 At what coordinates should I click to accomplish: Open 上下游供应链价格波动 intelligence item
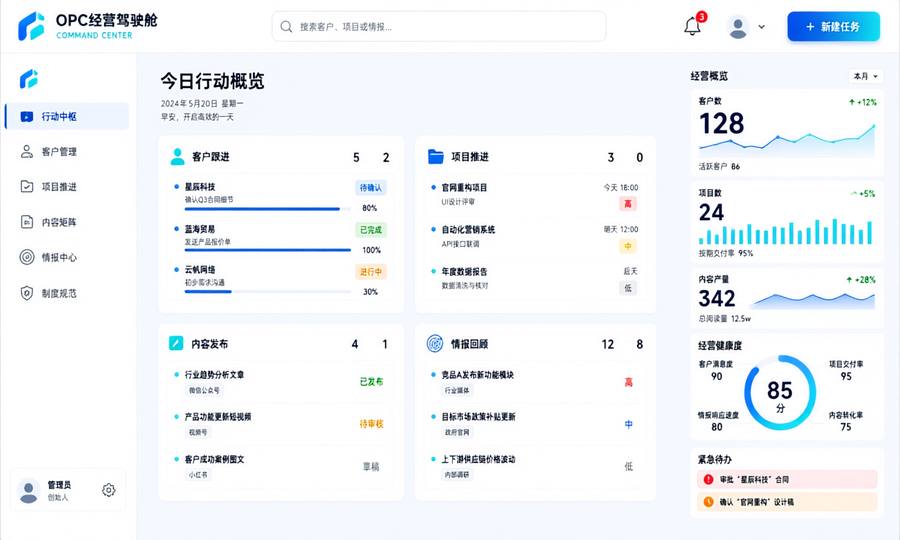(x=537, y=467)
